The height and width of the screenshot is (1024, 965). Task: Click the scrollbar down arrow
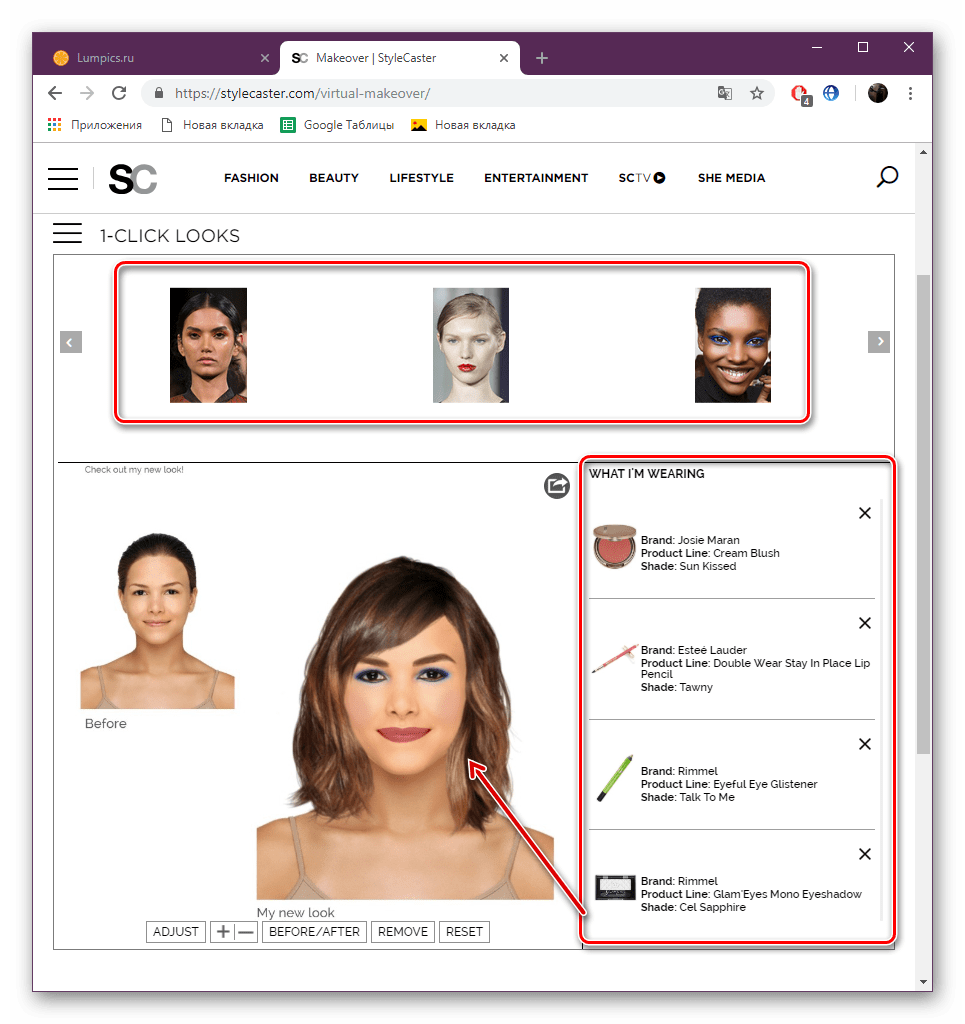coord(923,982)
